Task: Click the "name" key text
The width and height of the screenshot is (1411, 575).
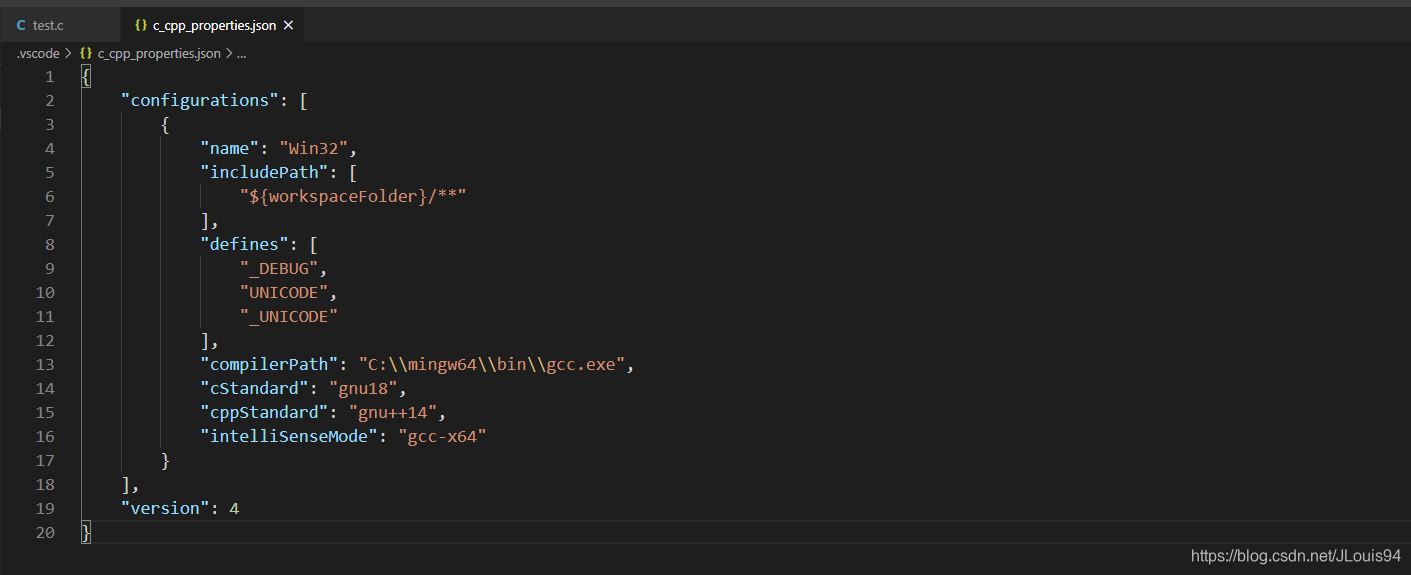Action: tap(230, 148)
